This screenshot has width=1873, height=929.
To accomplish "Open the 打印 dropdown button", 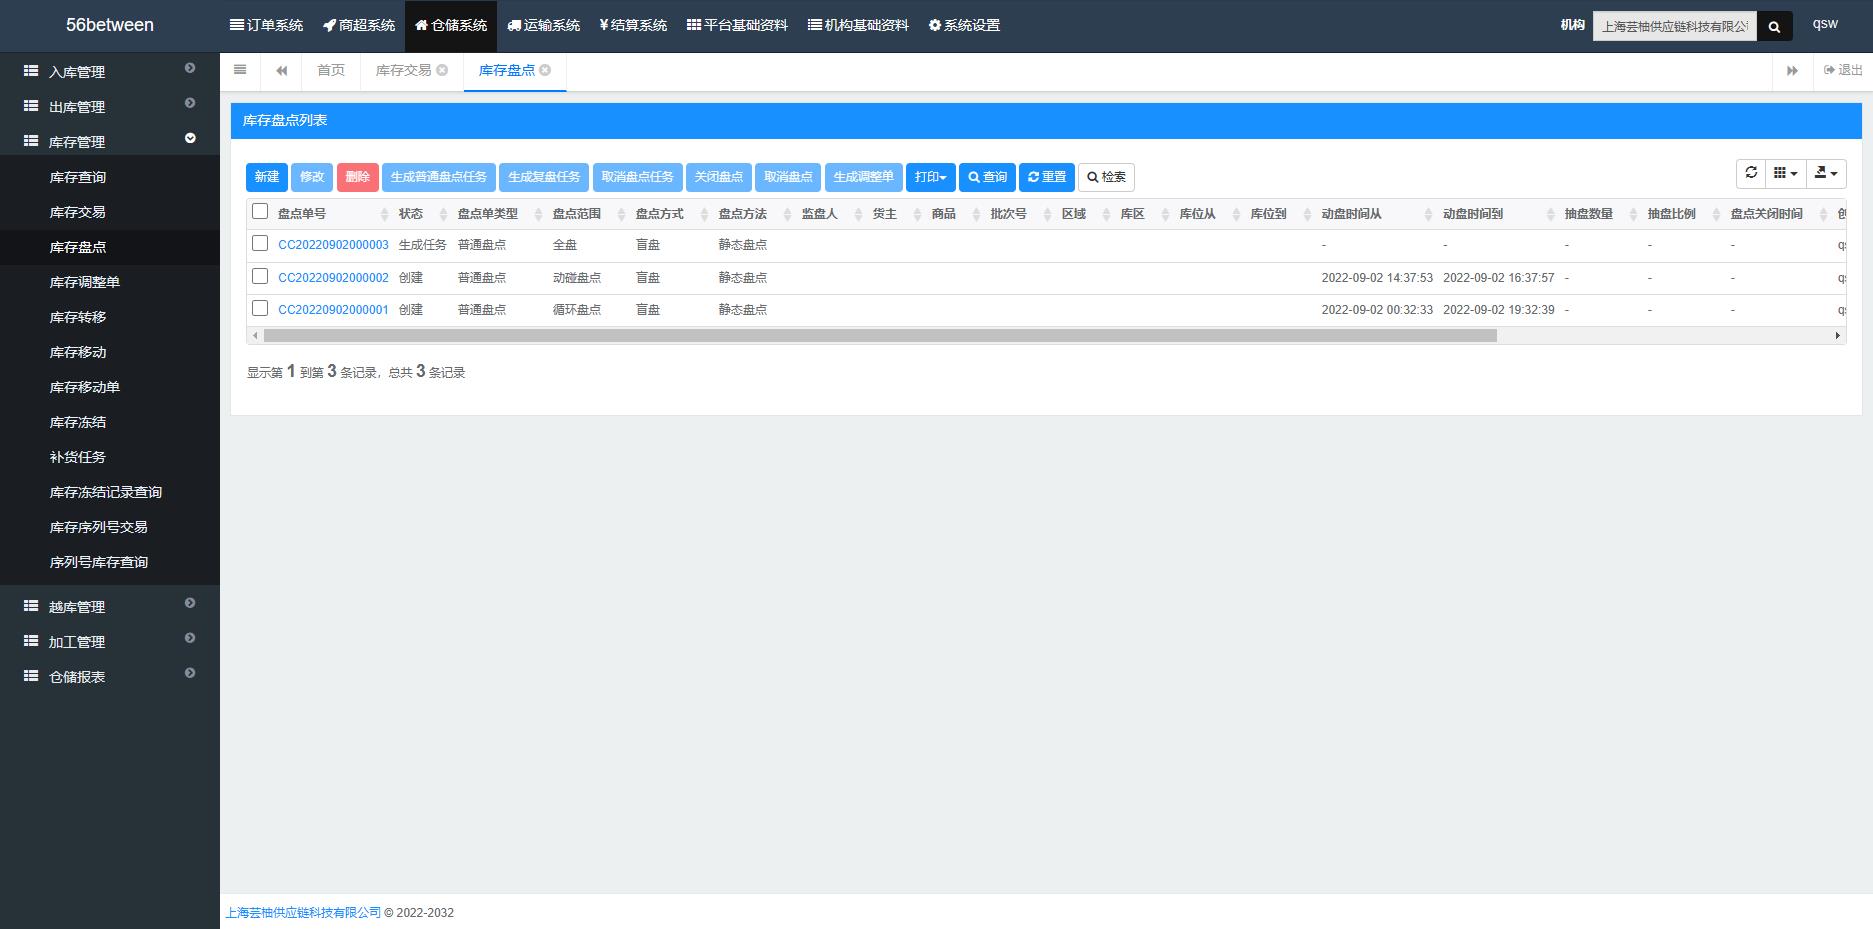I will tap(930, 177).
